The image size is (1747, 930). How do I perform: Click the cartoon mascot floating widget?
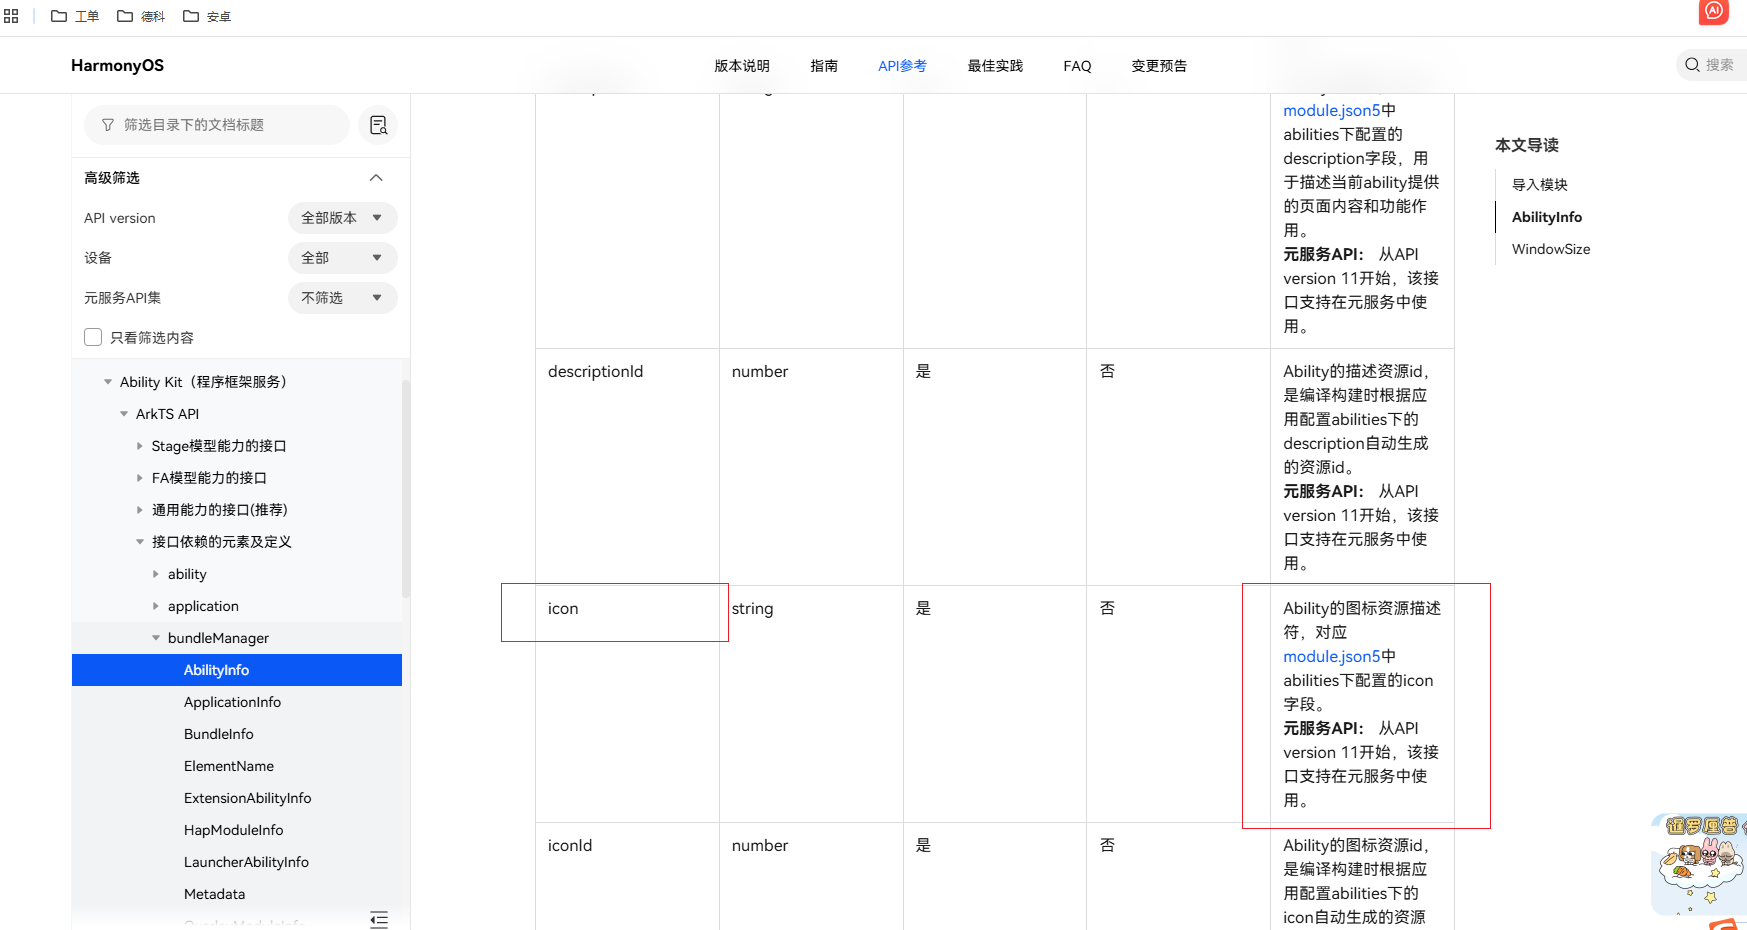click(1698, 862)
